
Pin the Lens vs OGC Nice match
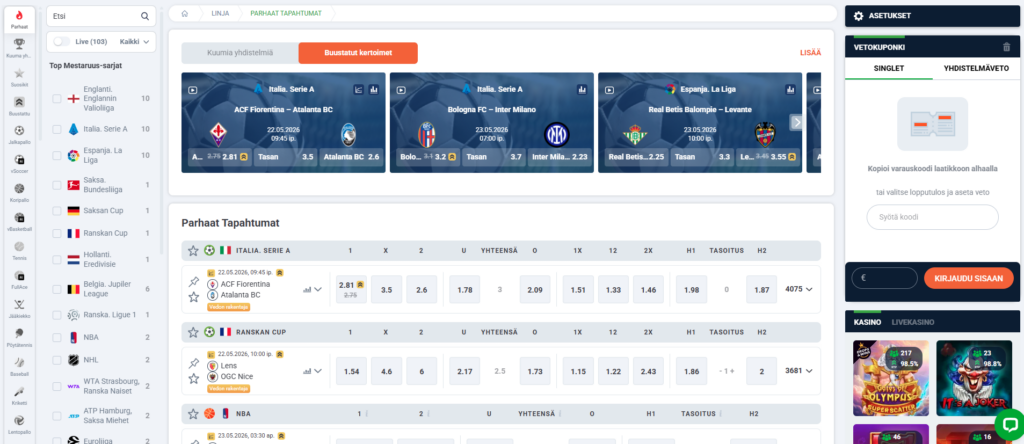point(193,364)
